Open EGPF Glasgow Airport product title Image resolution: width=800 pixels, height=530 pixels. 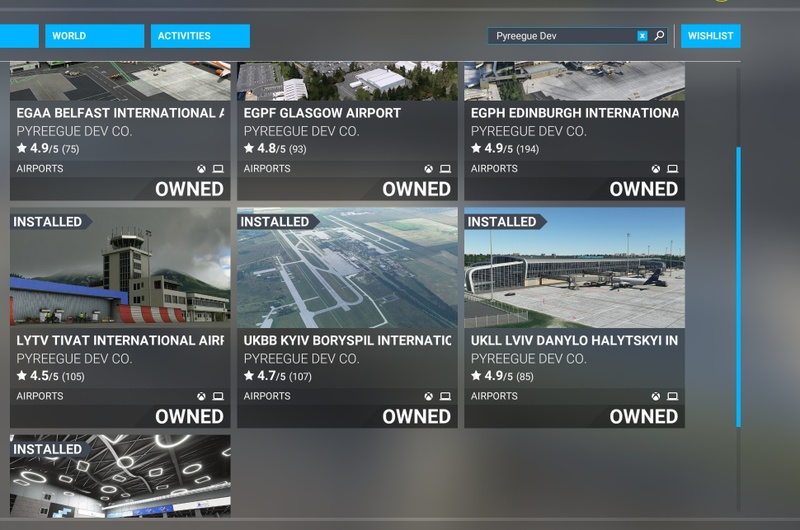(322, 113)
